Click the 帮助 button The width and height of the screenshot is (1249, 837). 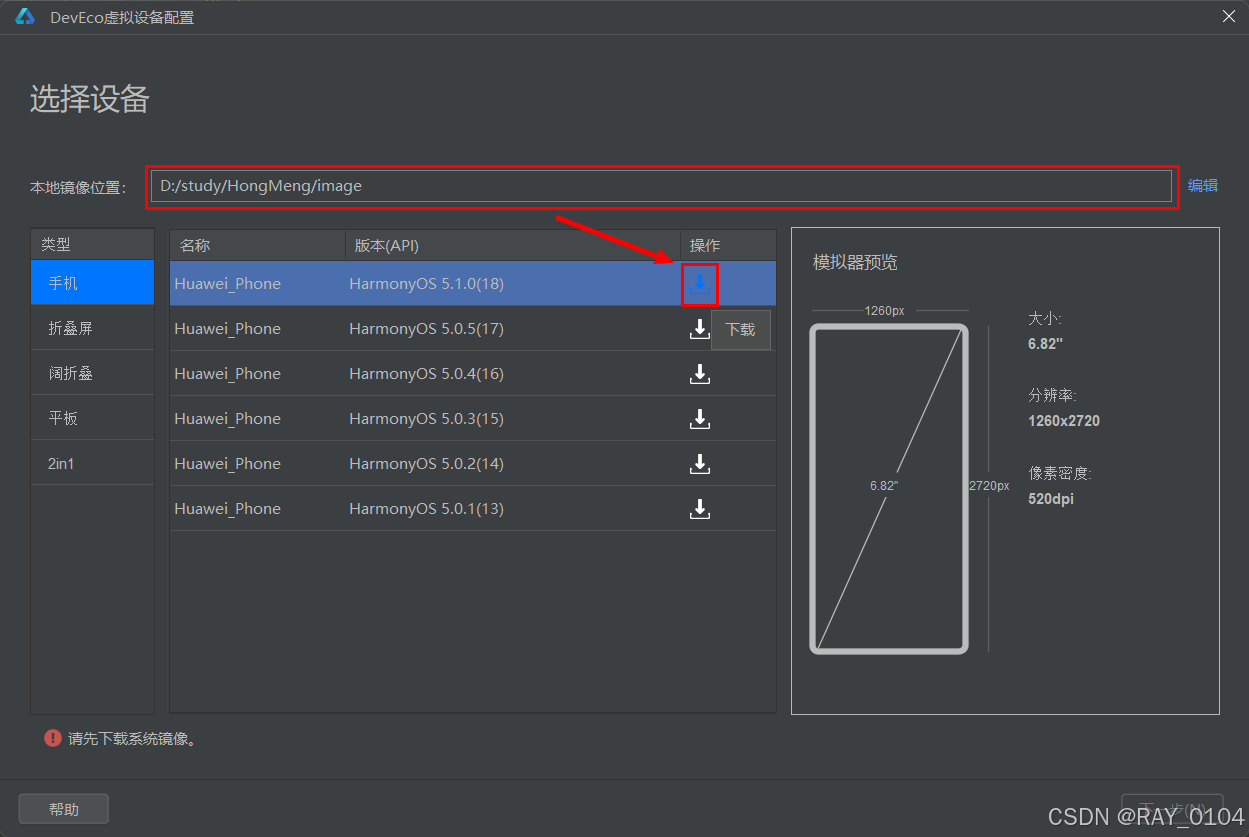pos(64,809)
